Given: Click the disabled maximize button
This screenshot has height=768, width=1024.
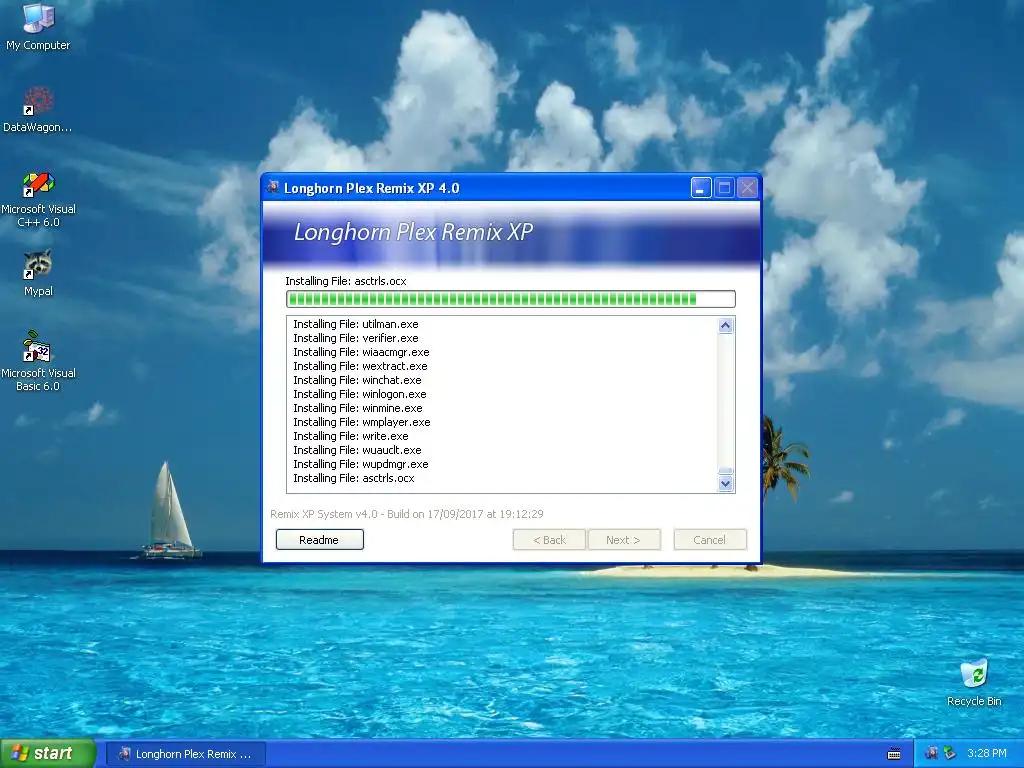Looking at the screenshot, I should pos(724,188).
